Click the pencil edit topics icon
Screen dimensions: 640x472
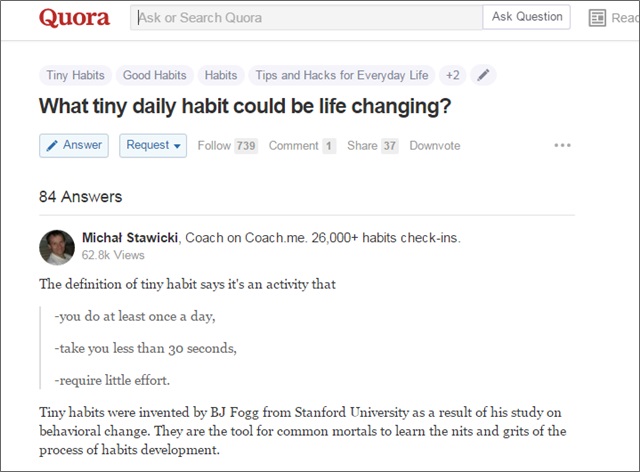coord(483,75)
